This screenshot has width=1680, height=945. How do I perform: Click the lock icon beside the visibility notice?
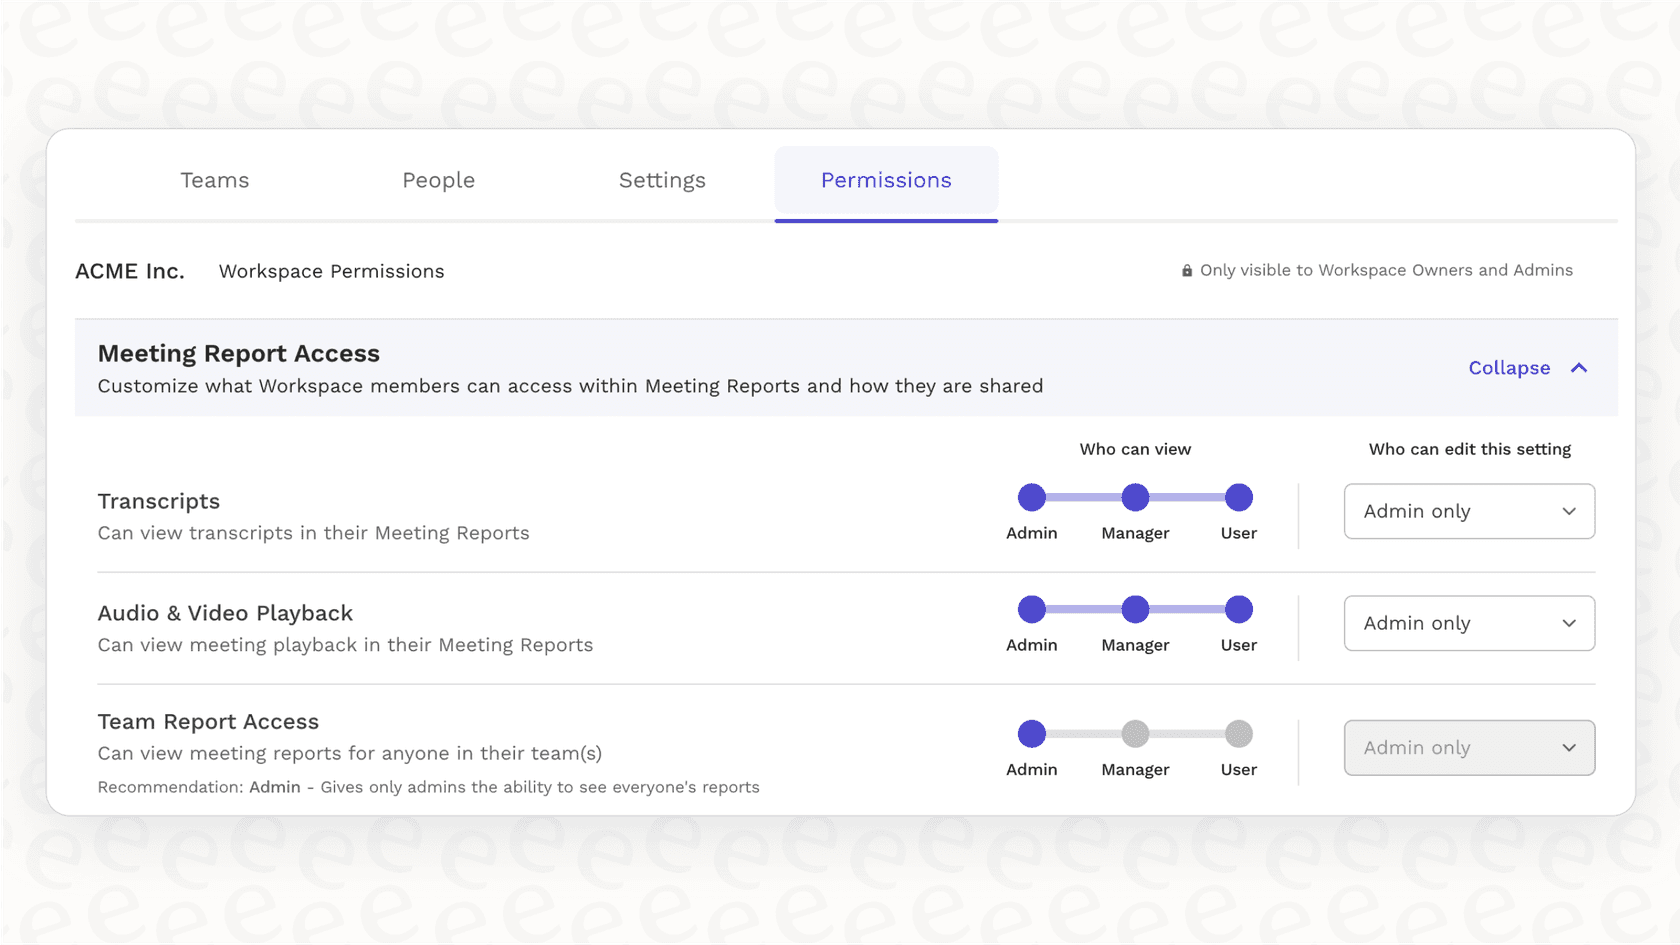click(x=1186, y=270)
